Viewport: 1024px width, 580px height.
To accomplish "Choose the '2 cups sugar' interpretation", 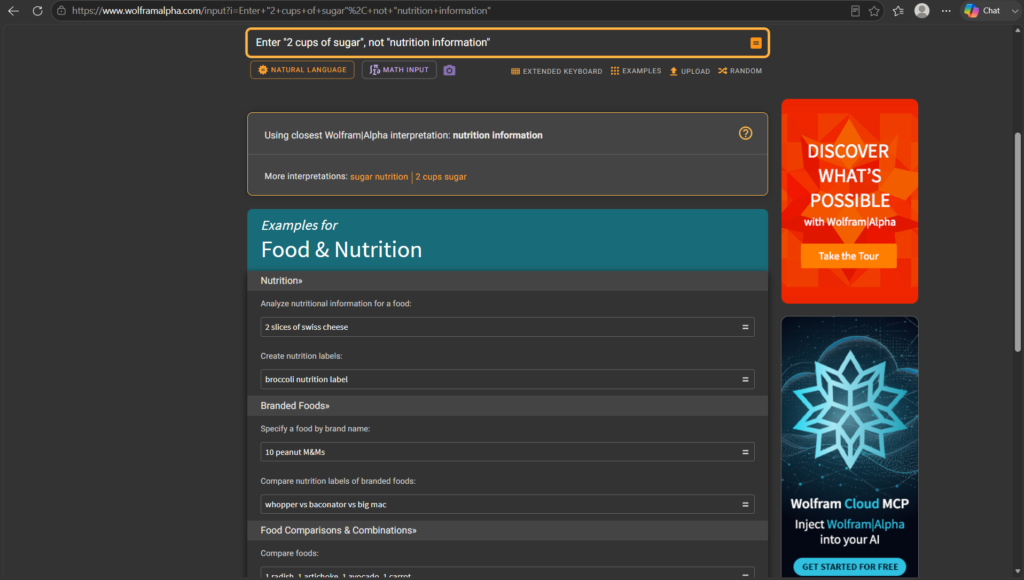I will 441,176.
